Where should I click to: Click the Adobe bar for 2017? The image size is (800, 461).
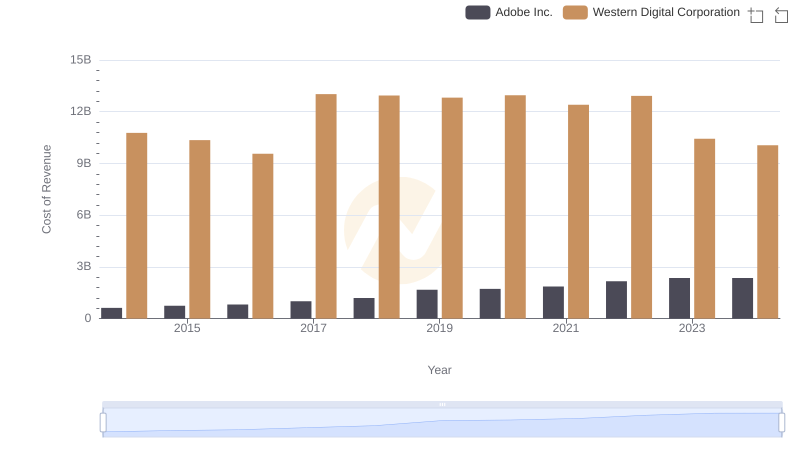click(x=301, y=310)
